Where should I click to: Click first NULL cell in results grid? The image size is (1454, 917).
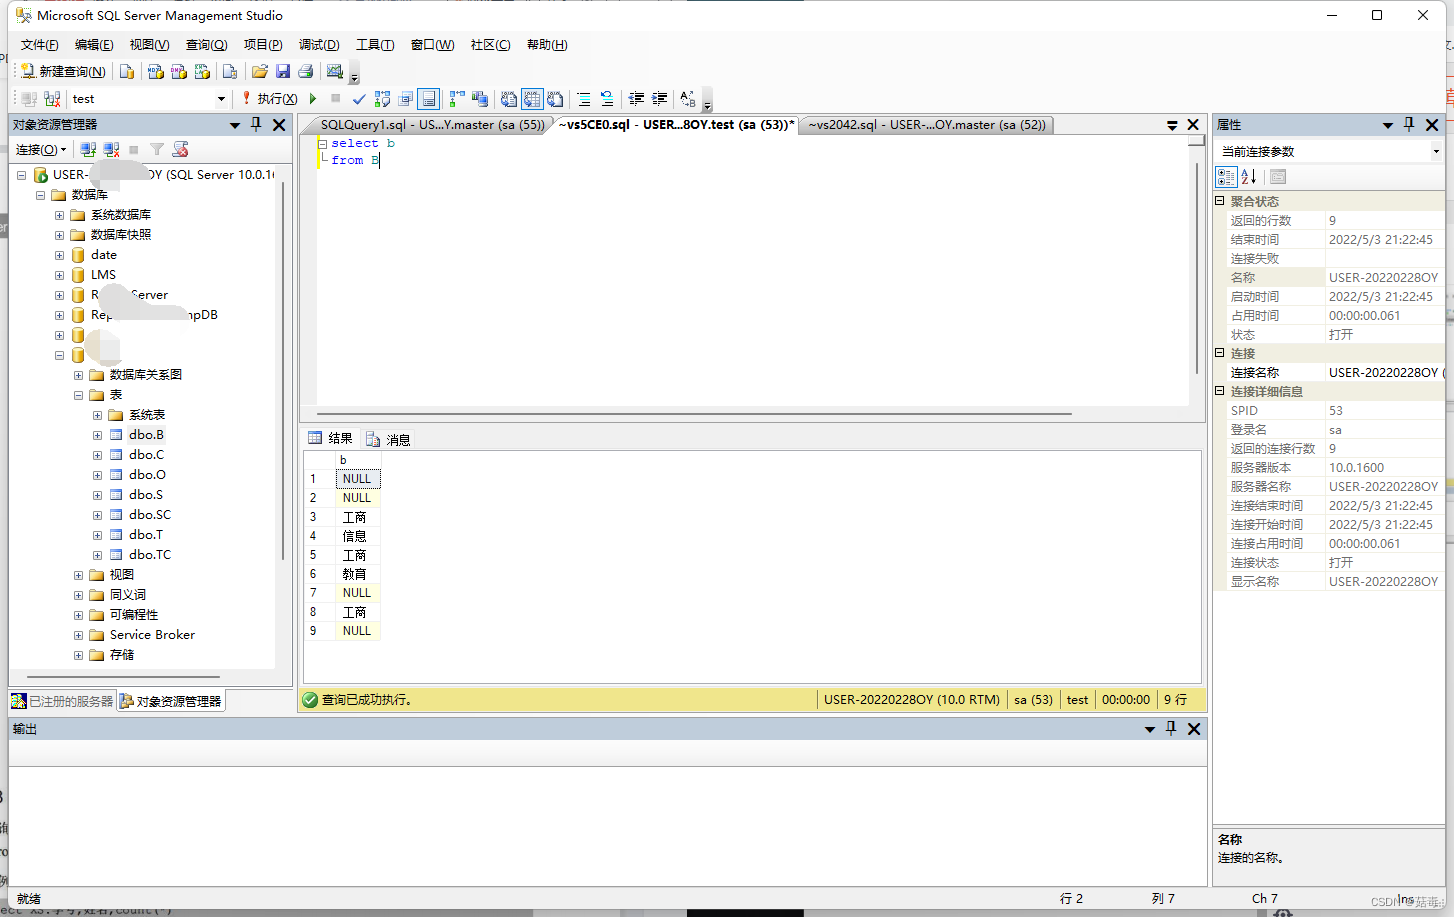pos(357,479)
